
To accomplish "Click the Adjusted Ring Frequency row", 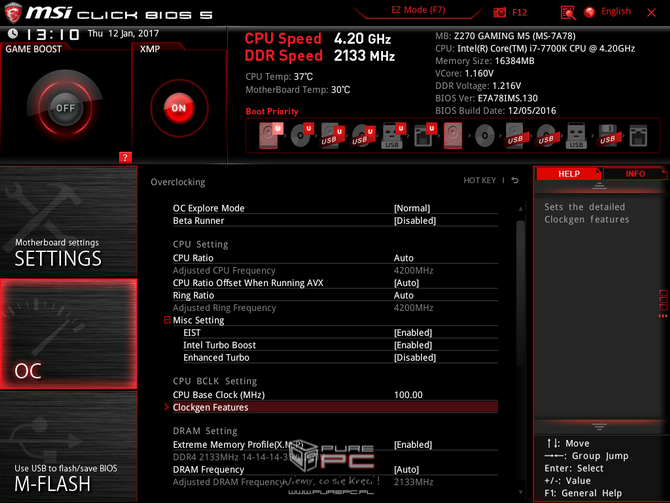I will [335, 308].
